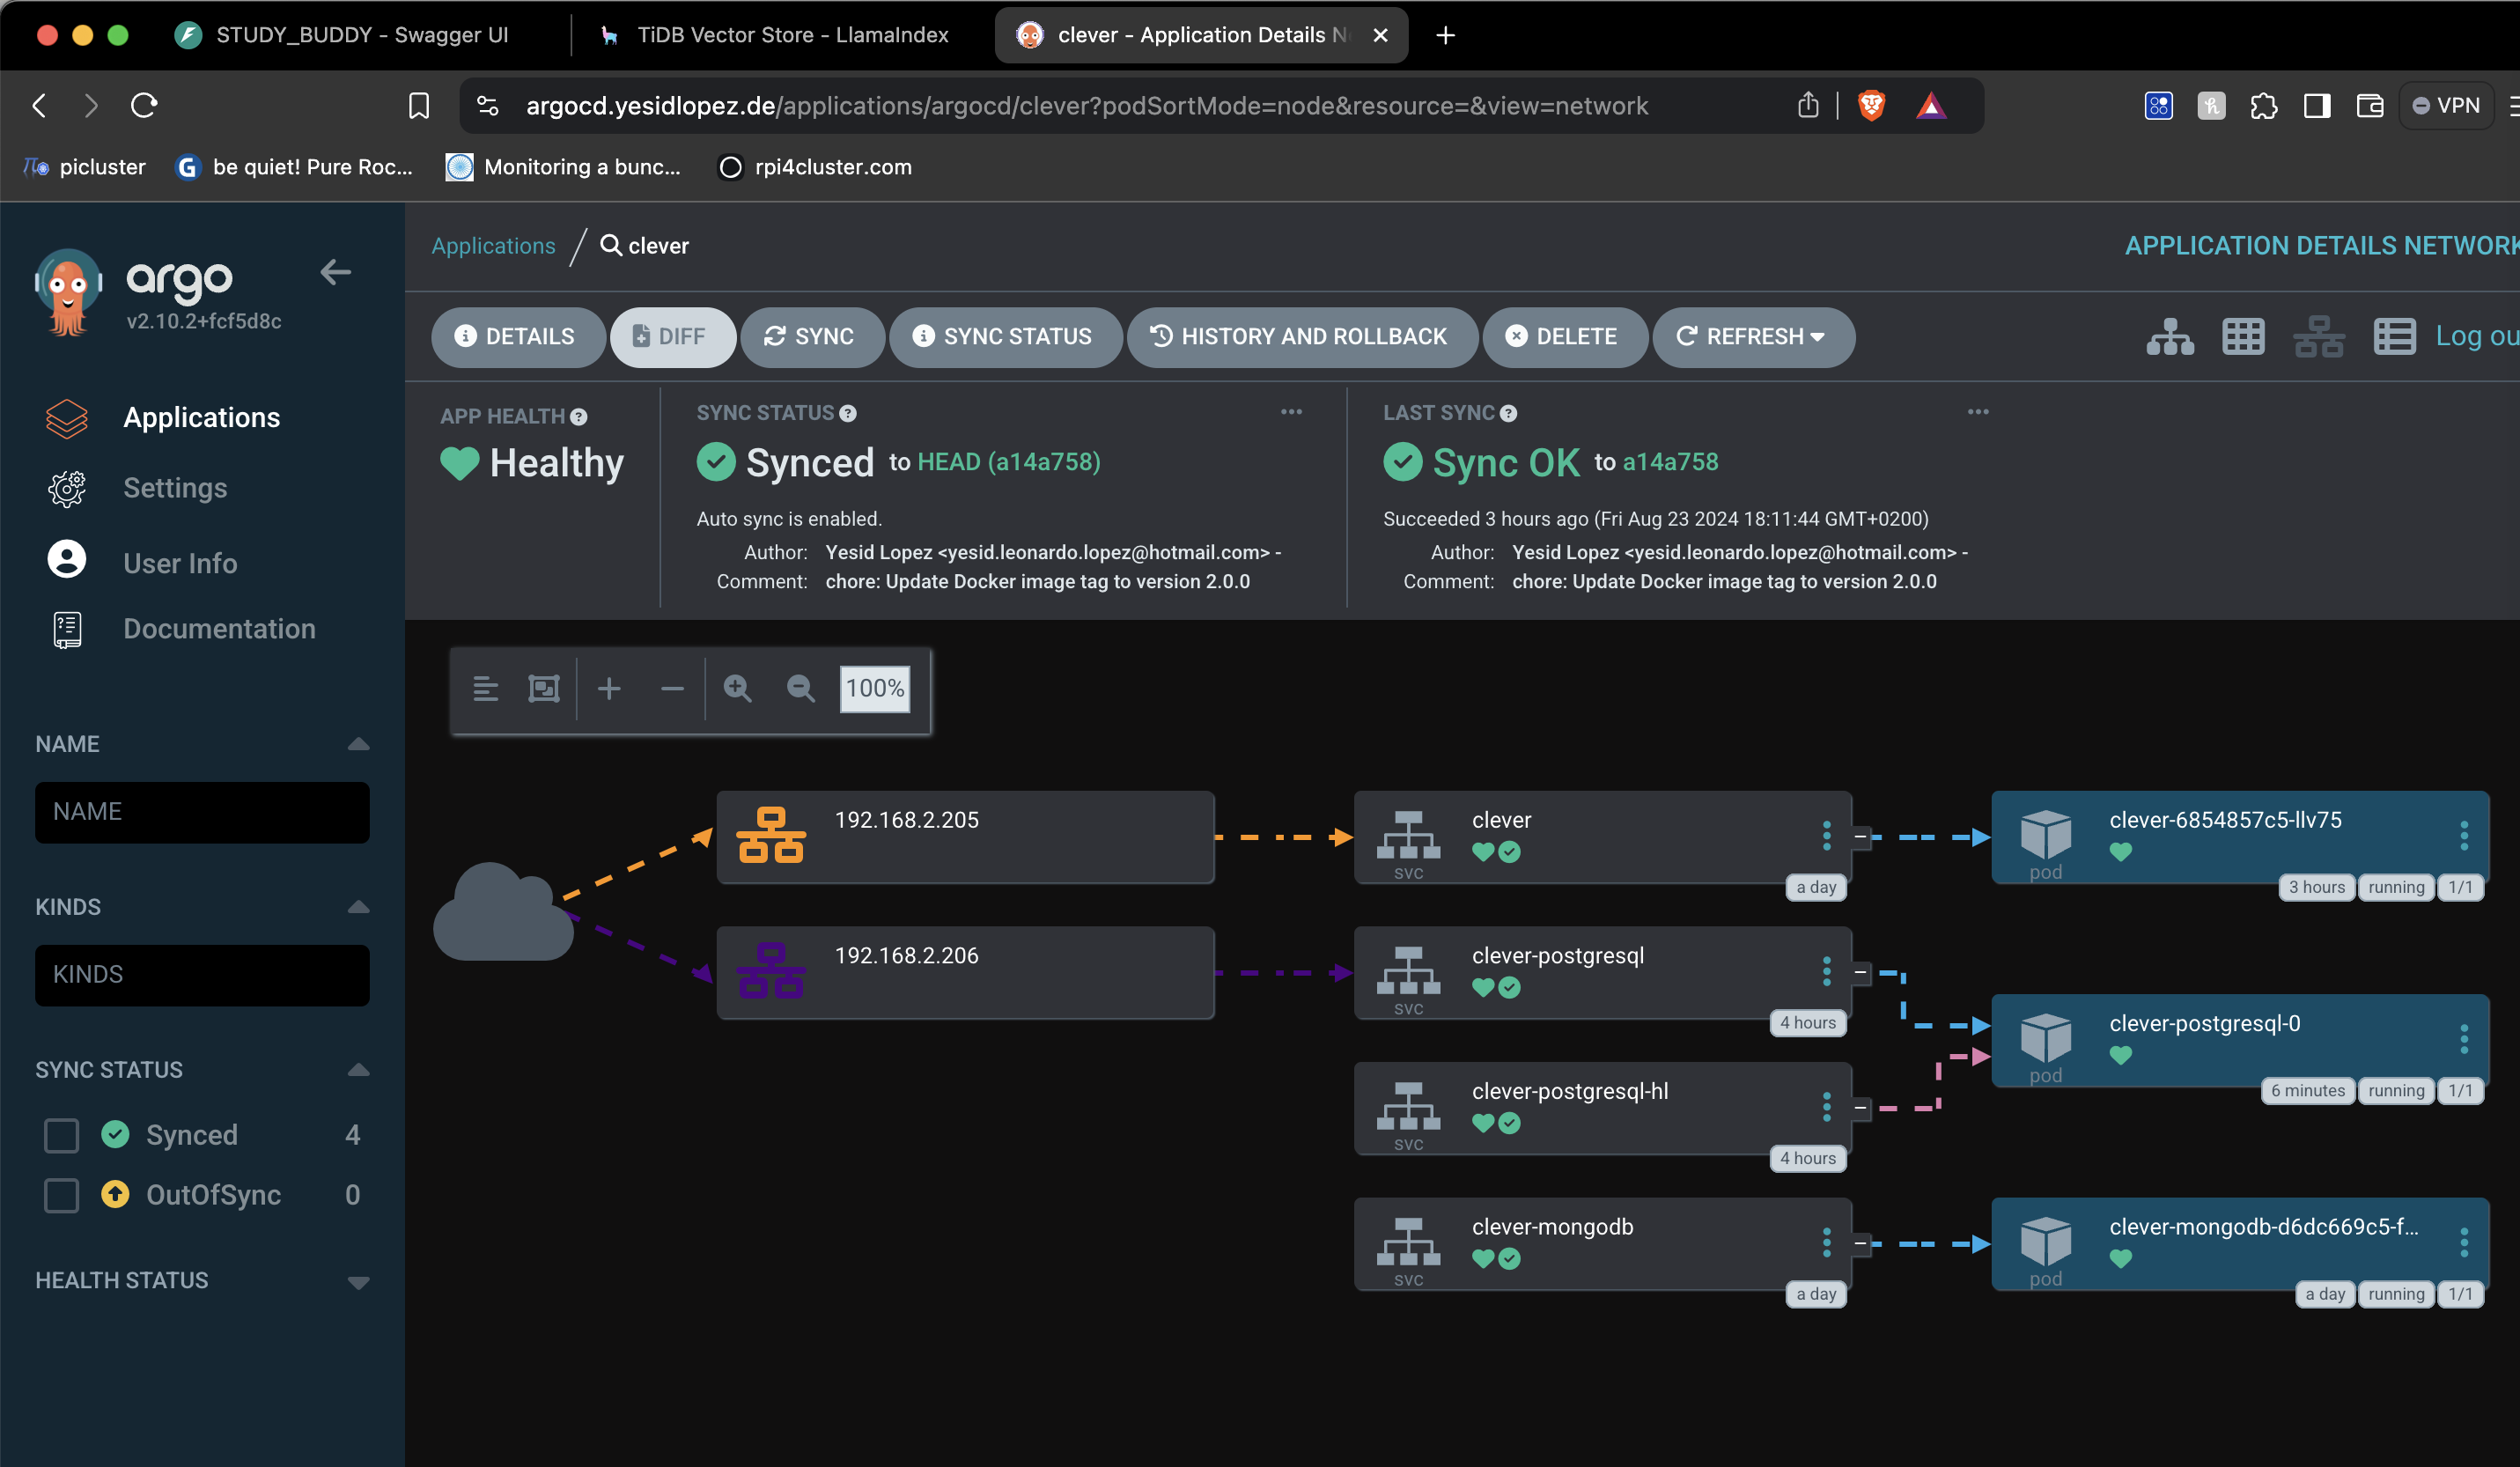Select the network view icon
2520x1467 pixels.
coord(2318,337)
